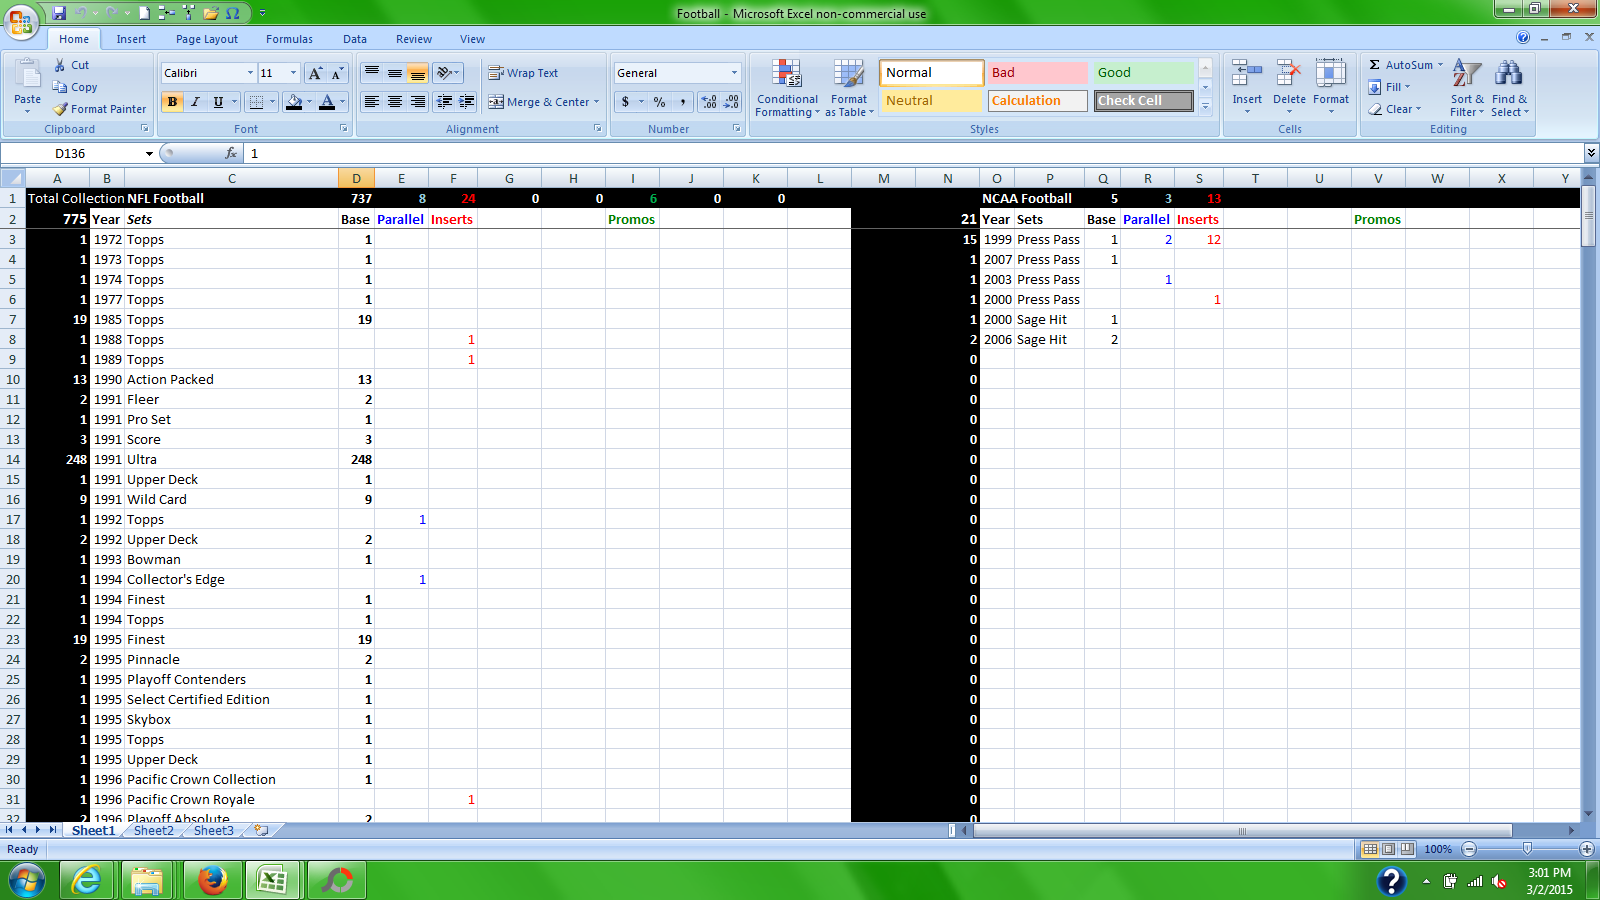This screenshot has height=900, width=1600.
Task: Expand the Cell Styles gallery
Action: click(1206, 106)
